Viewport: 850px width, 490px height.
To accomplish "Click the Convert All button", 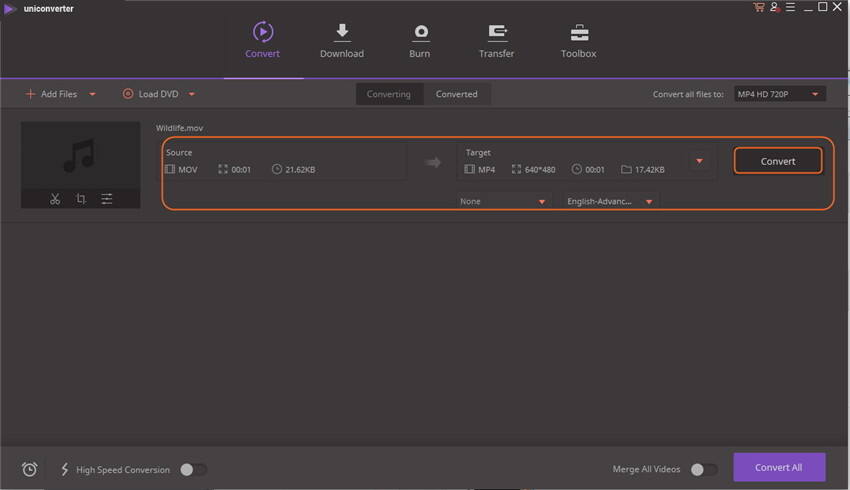I will pos(779,467).
